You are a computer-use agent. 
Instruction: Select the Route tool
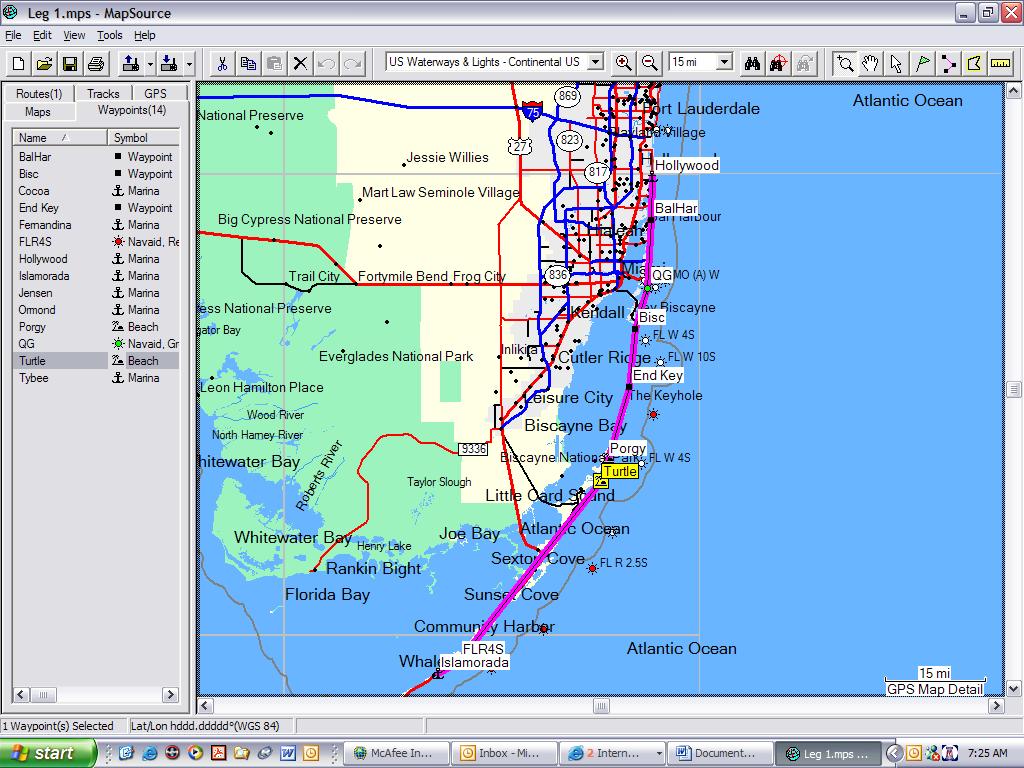point(948,63)
